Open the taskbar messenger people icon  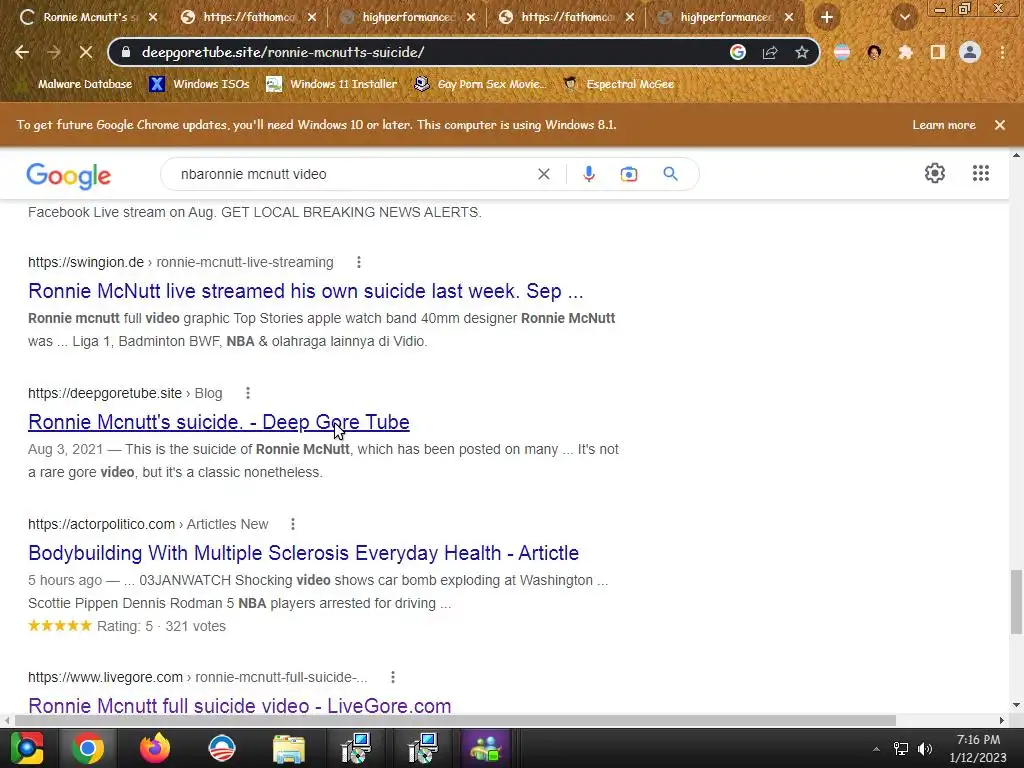coord(485,748)
